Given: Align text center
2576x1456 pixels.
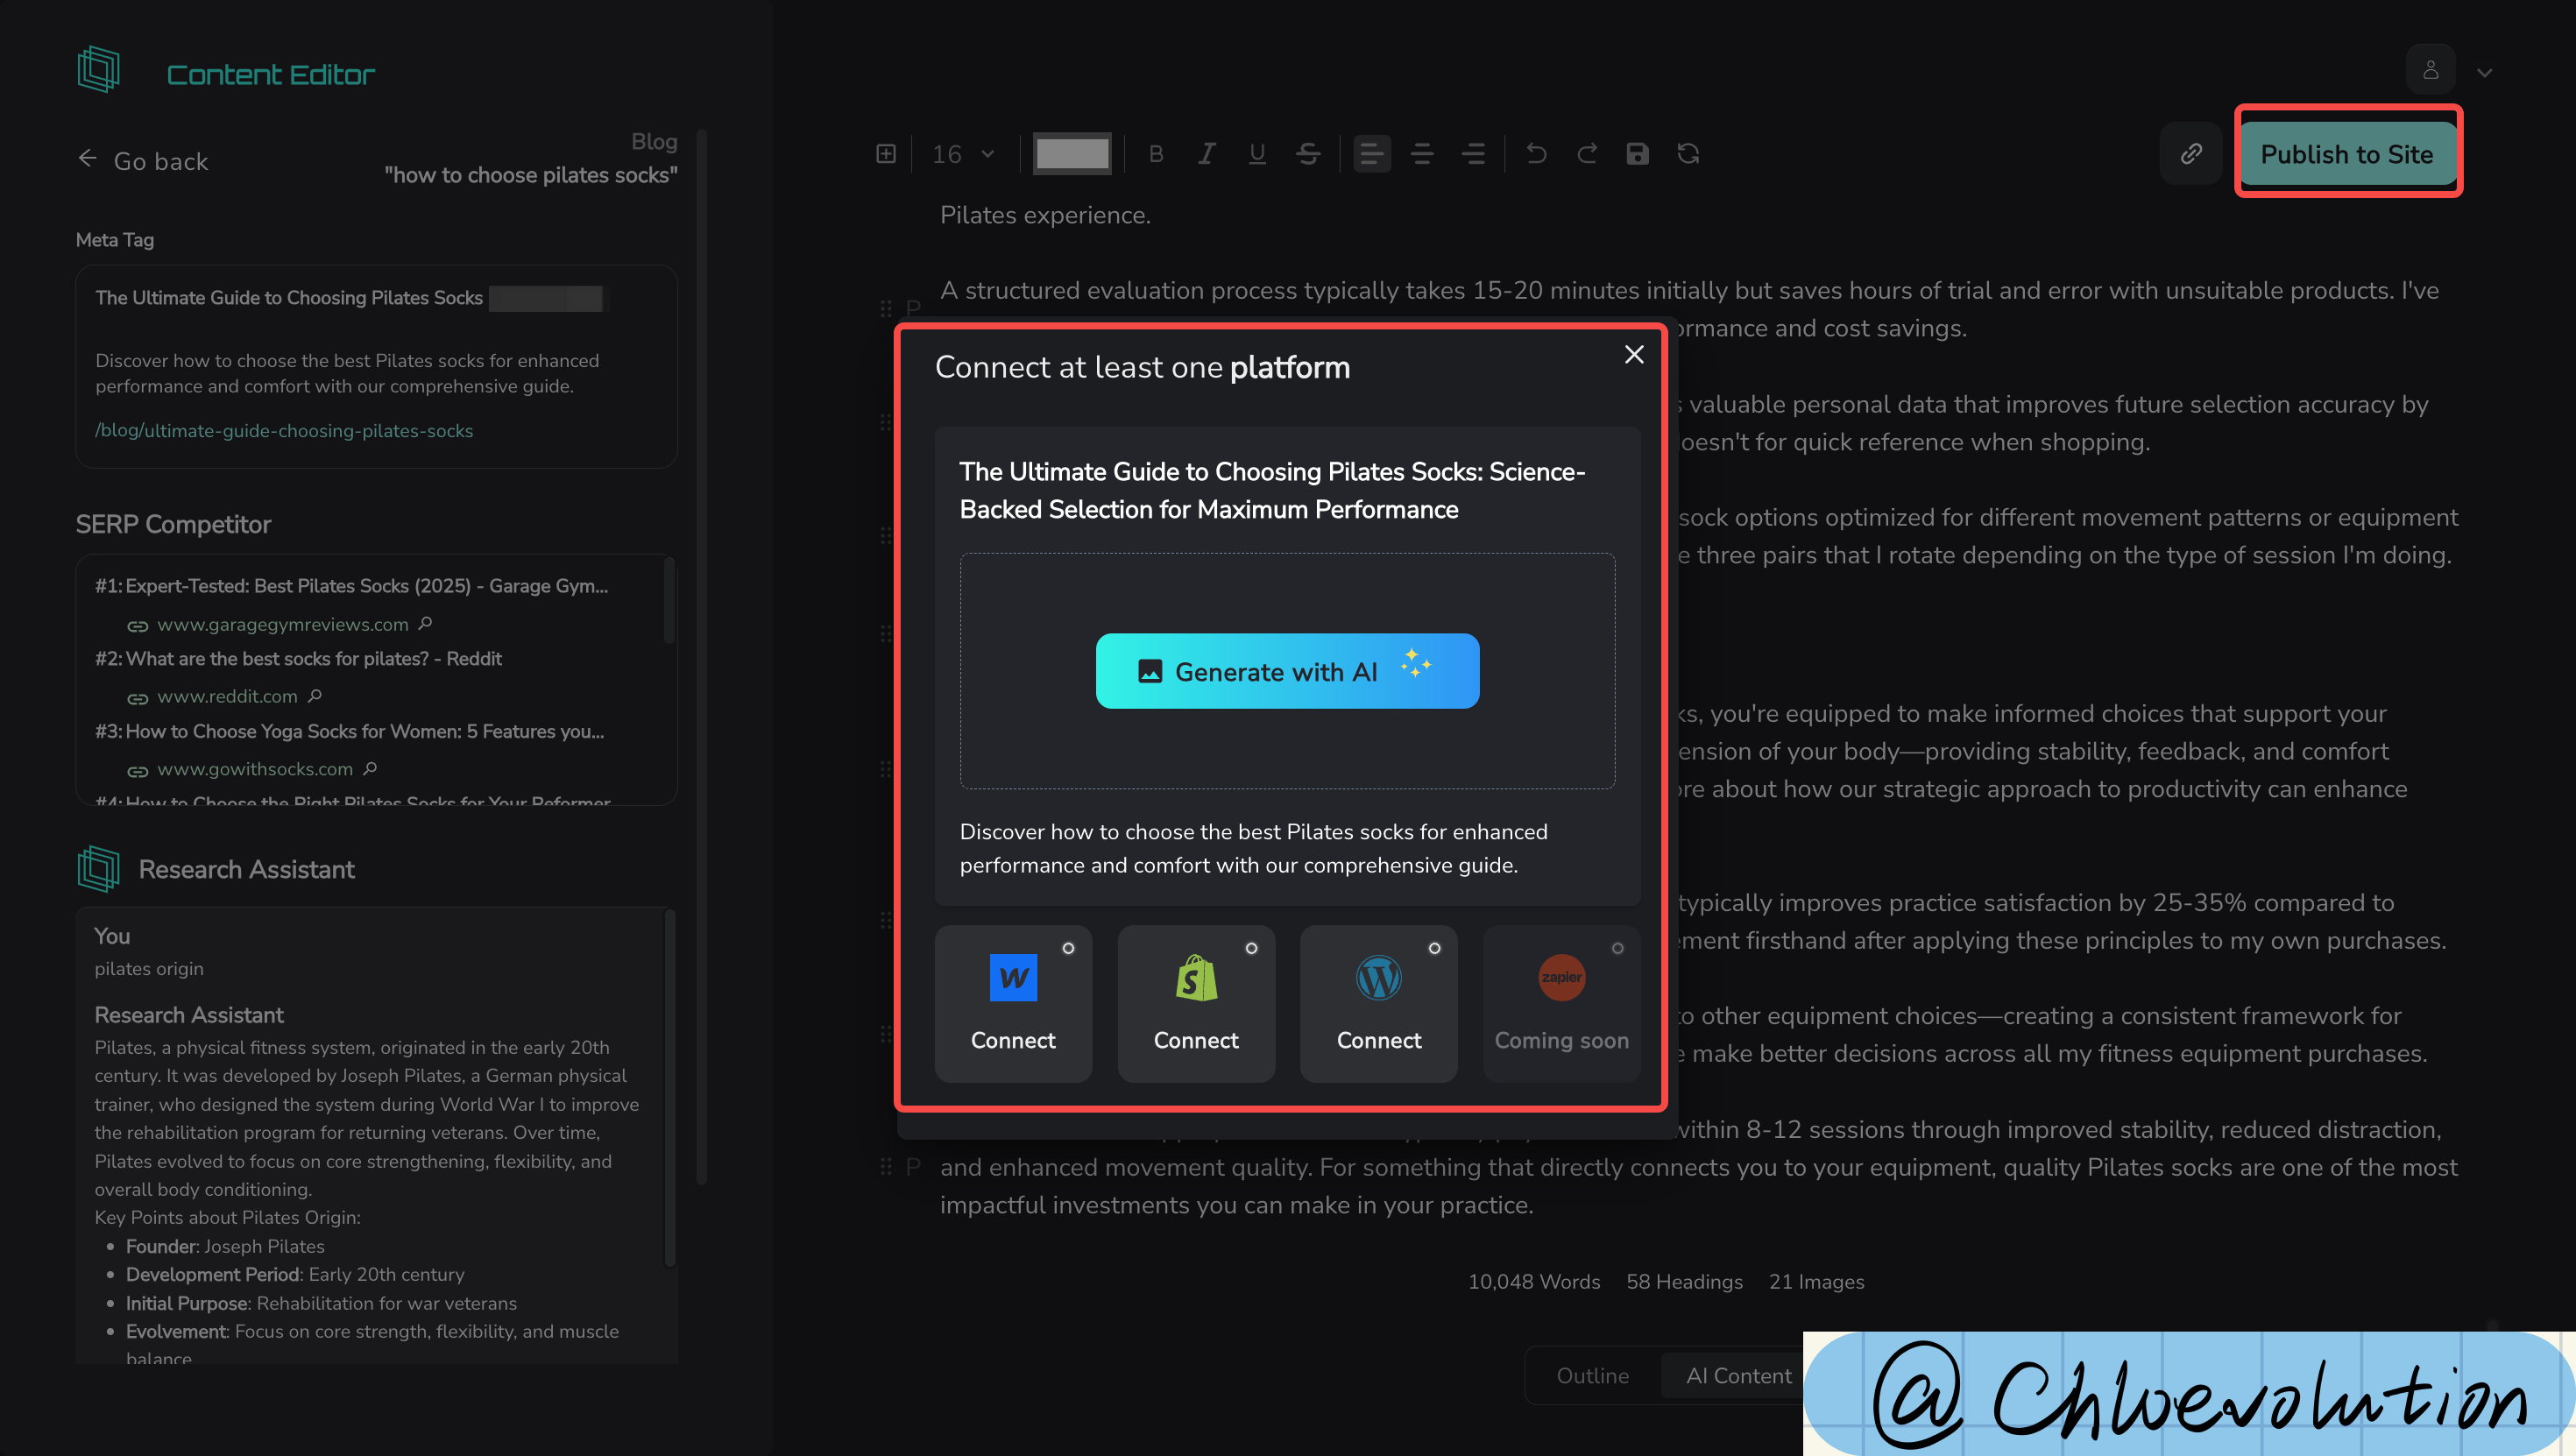Looking at the screenshot, I should click(1422, 154).
